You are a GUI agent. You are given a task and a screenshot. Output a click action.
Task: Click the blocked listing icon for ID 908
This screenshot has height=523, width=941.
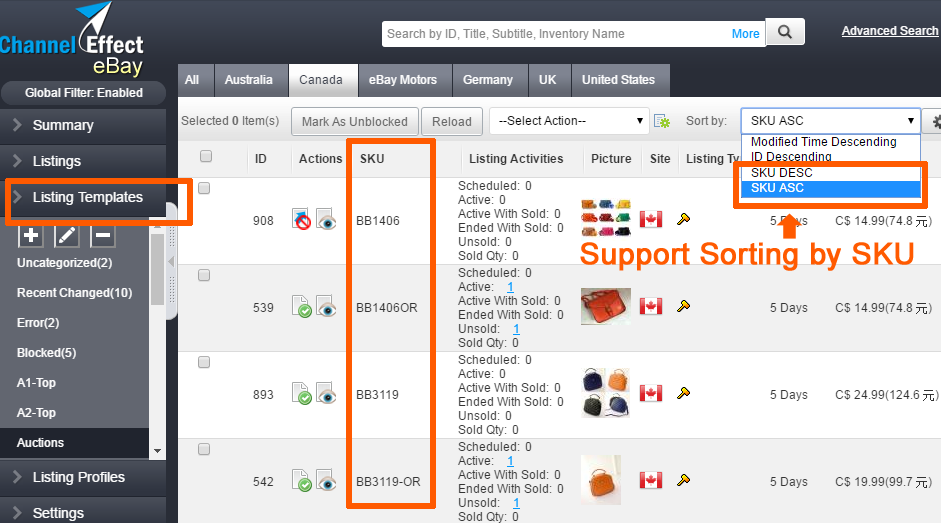pyautogui.click(x=301, y=219)
